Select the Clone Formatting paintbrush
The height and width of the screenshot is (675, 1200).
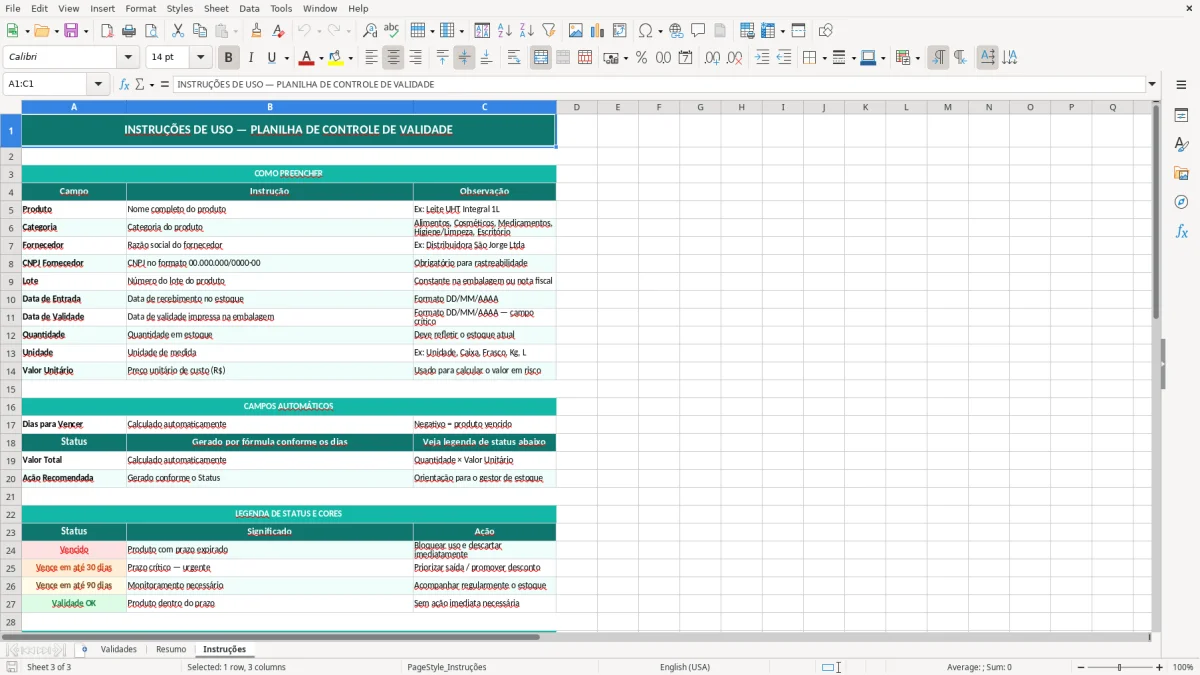point(257,31)
